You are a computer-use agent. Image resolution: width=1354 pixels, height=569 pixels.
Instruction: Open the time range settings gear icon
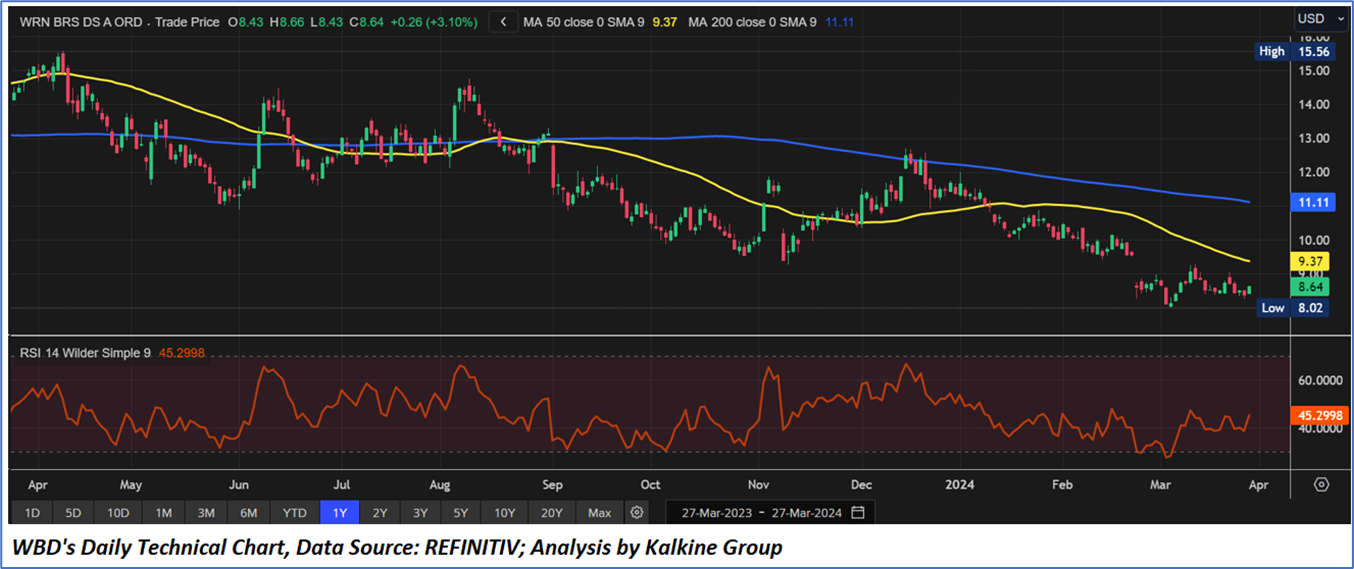click(637, 513)
